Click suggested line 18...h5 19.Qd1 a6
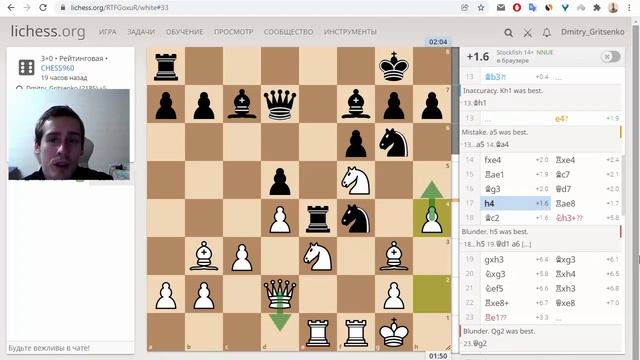Image resolution: width=640 pixels, height=360 pixels. [497, 244]
